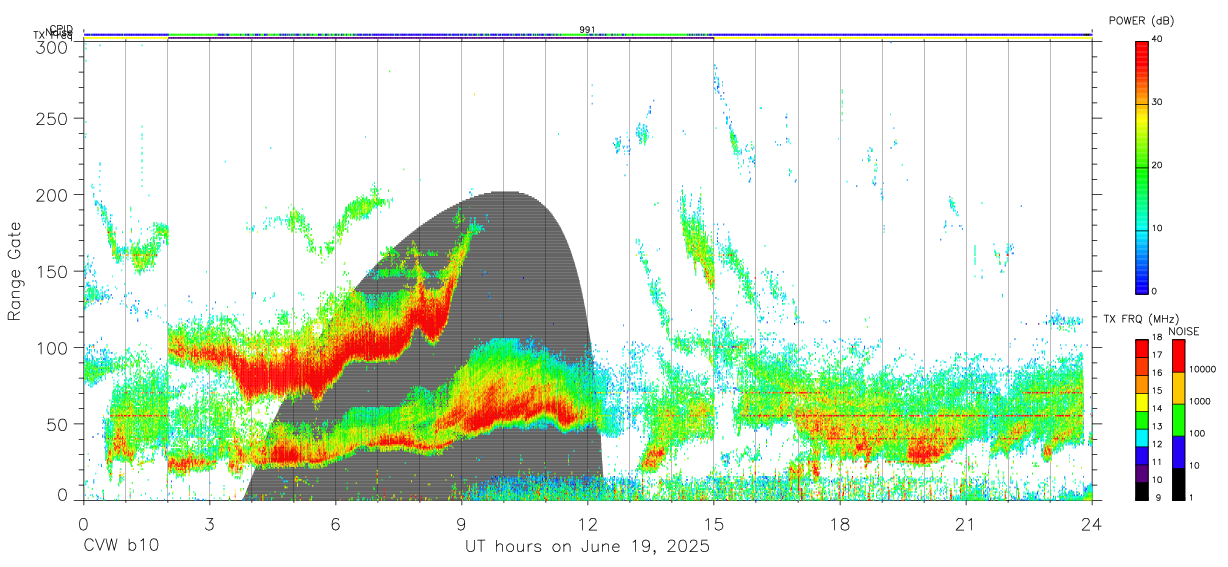Viewport: 1228px width, 567px height.
Task: Click the NOISE legend title
Action: (x=1183, y=331)
